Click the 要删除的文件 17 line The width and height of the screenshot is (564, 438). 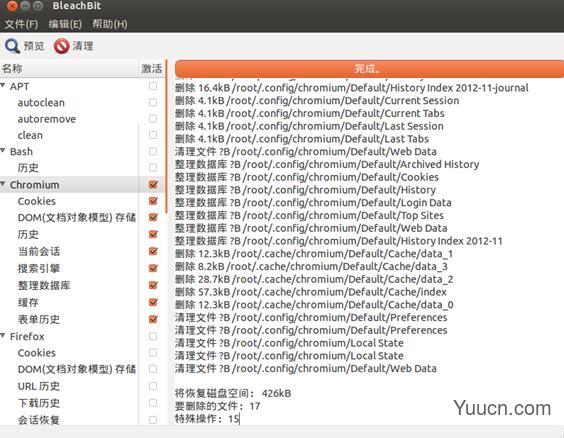(217, 406)
